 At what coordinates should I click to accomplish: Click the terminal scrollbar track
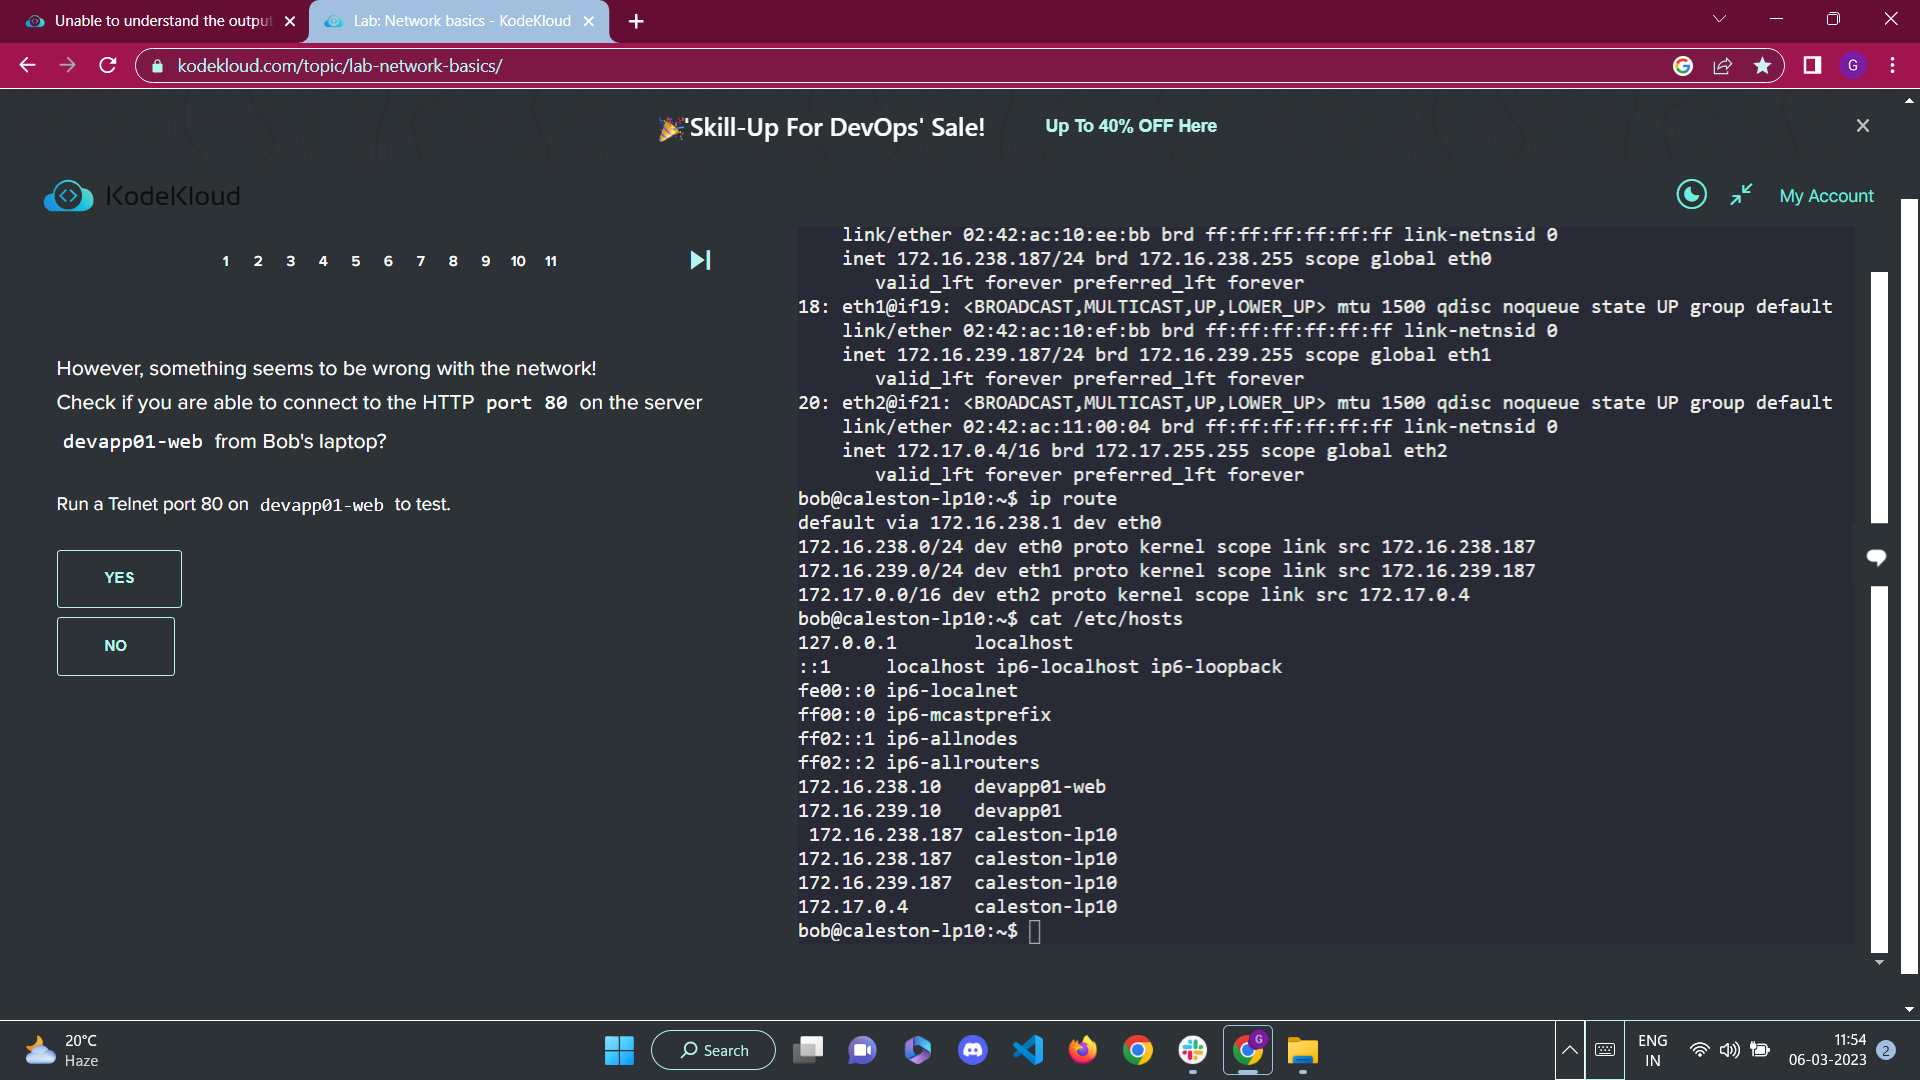(1879, 760)
